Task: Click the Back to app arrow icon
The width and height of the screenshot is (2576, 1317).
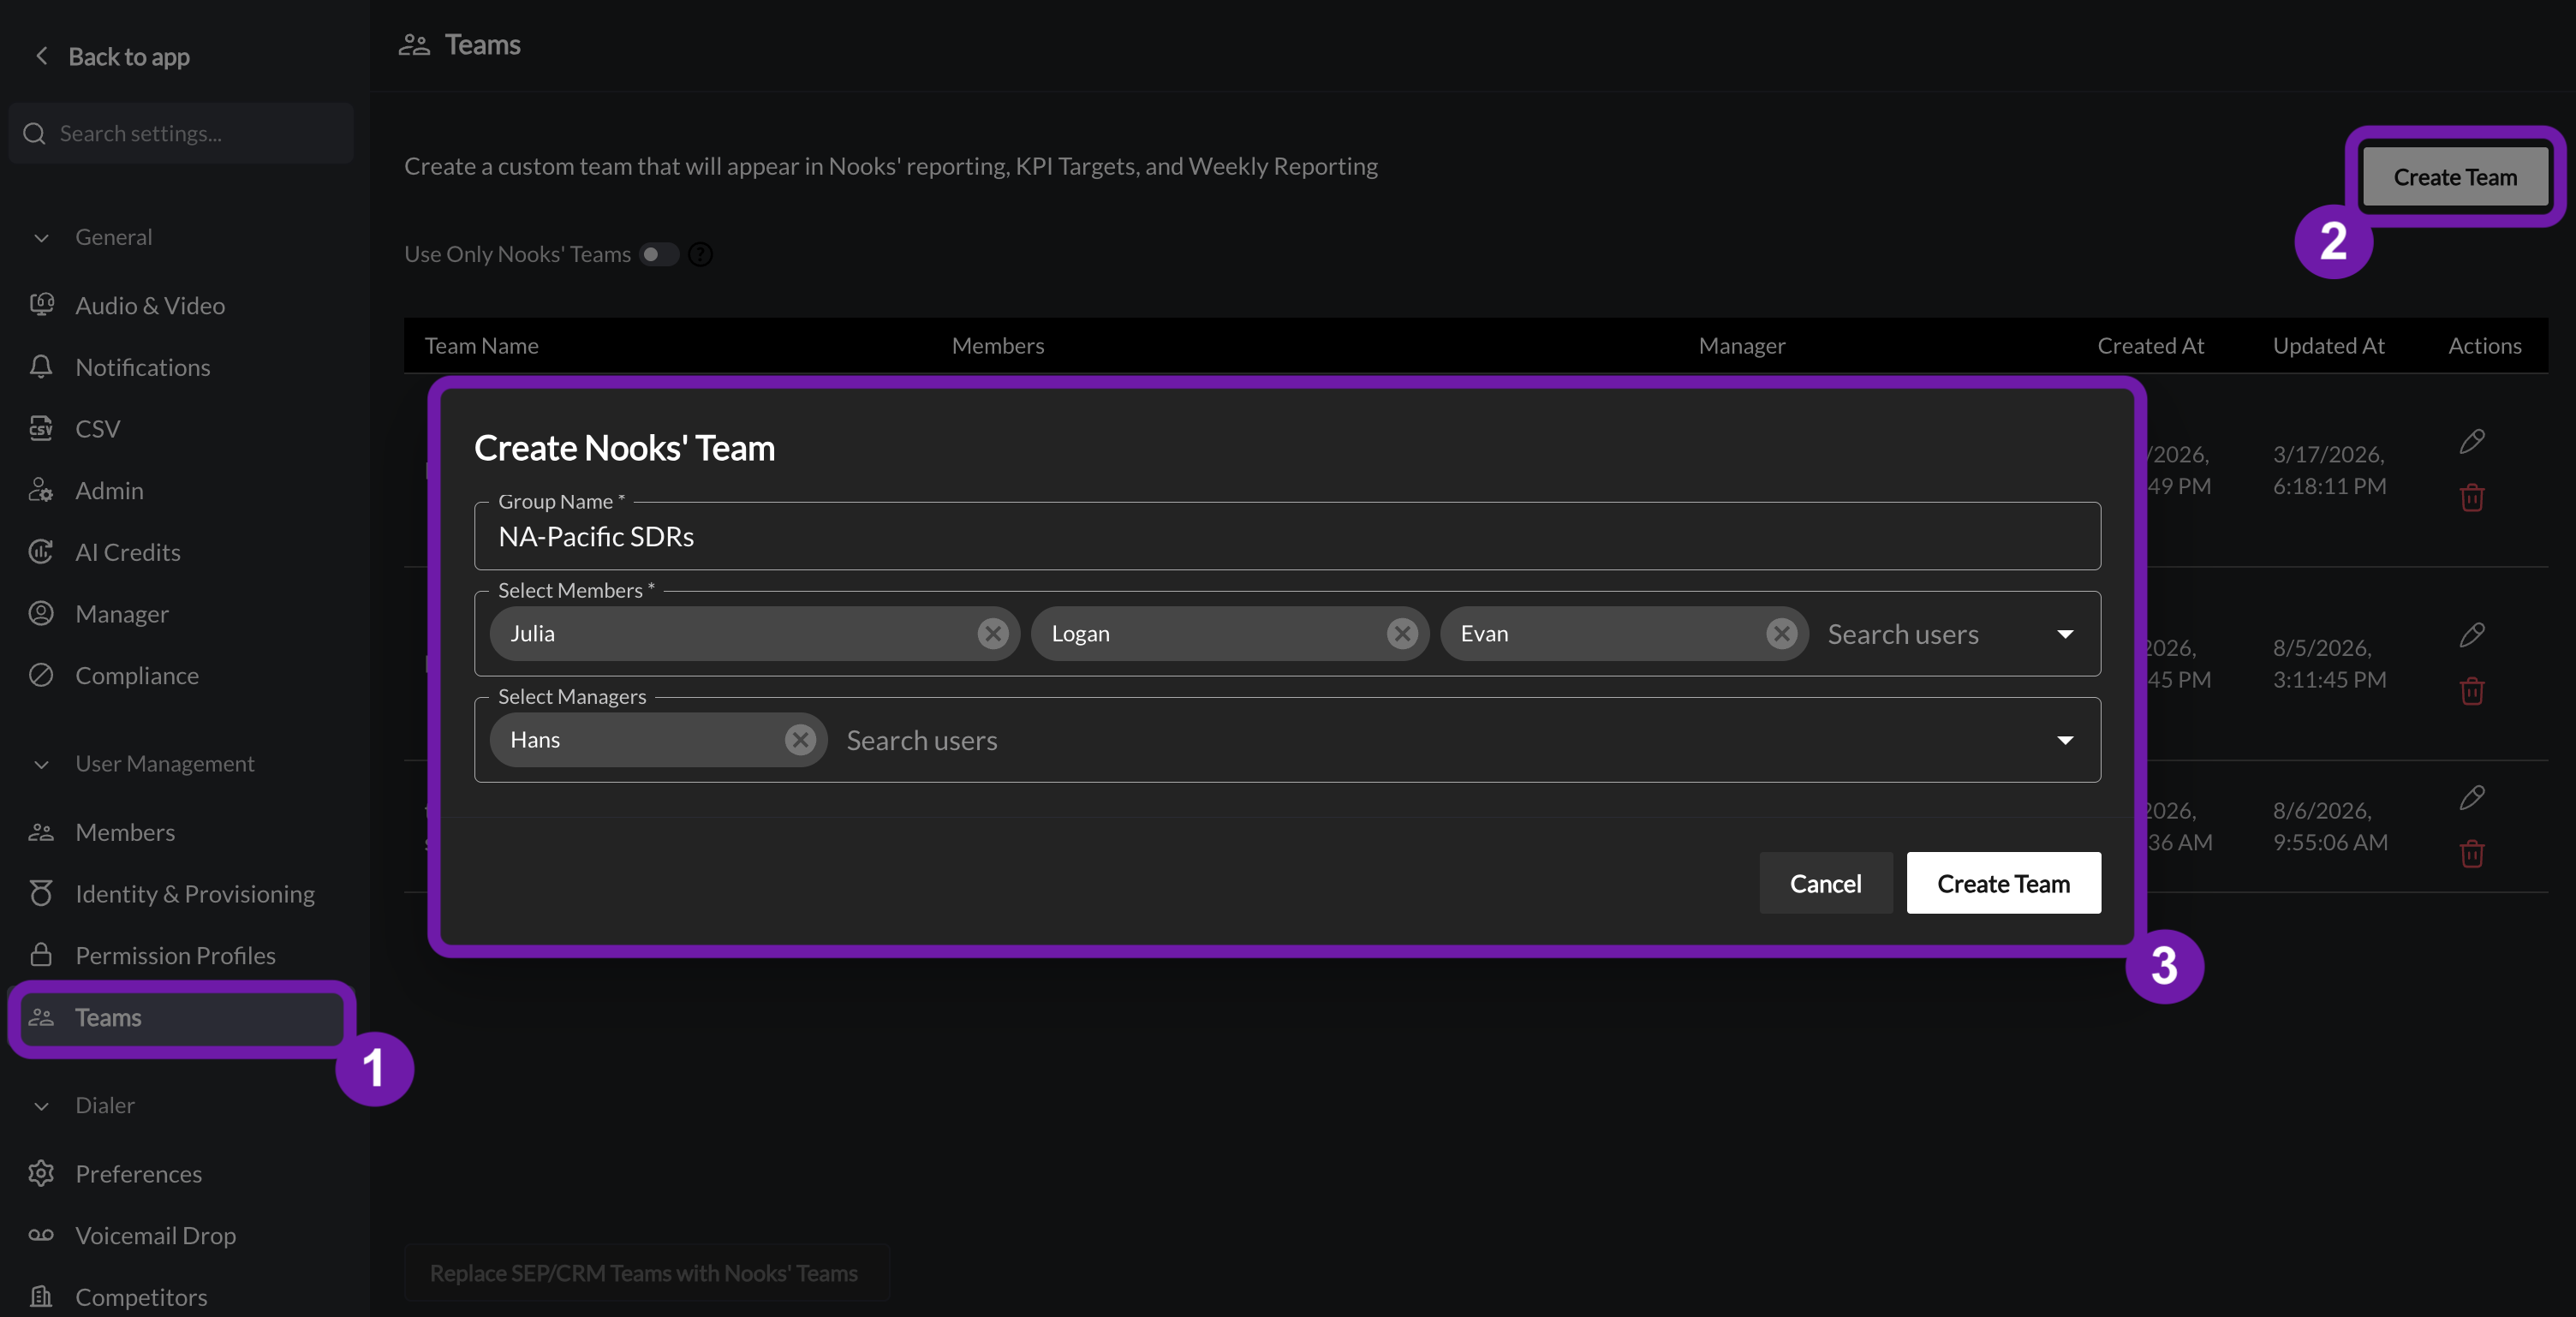Action: [x=41, y=56]
